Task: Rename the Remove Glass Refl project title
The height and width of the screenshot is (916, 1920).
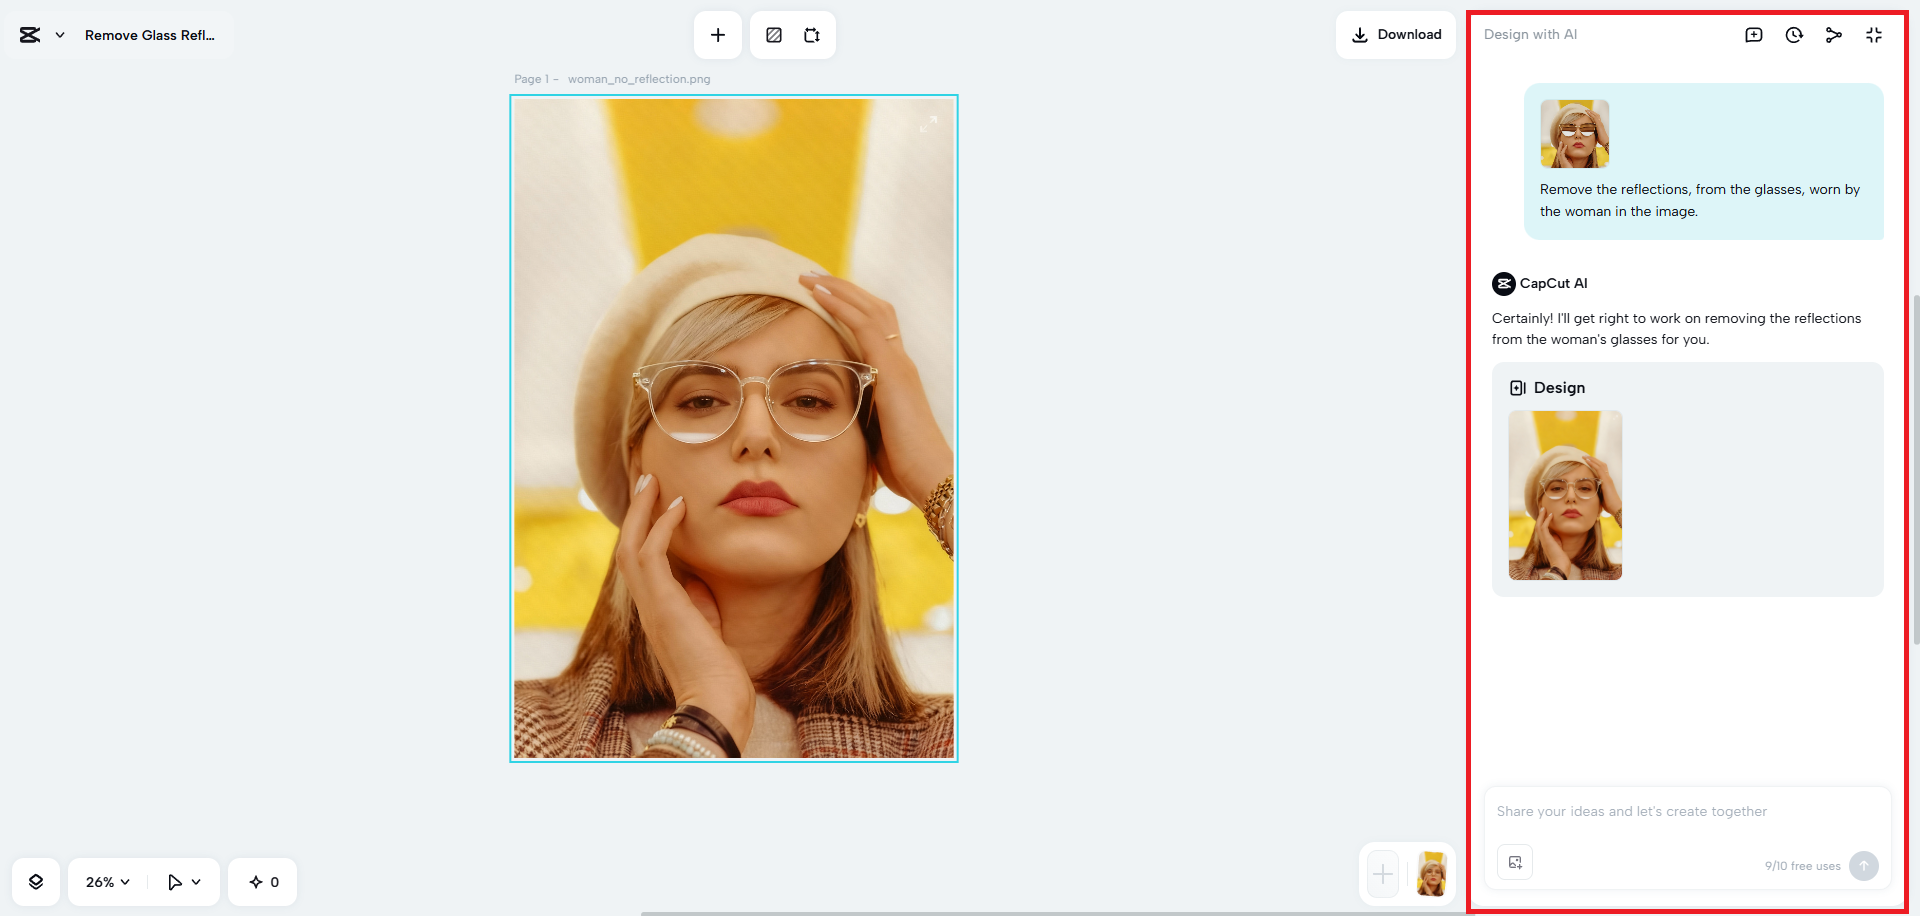Action: pos(150,35)
